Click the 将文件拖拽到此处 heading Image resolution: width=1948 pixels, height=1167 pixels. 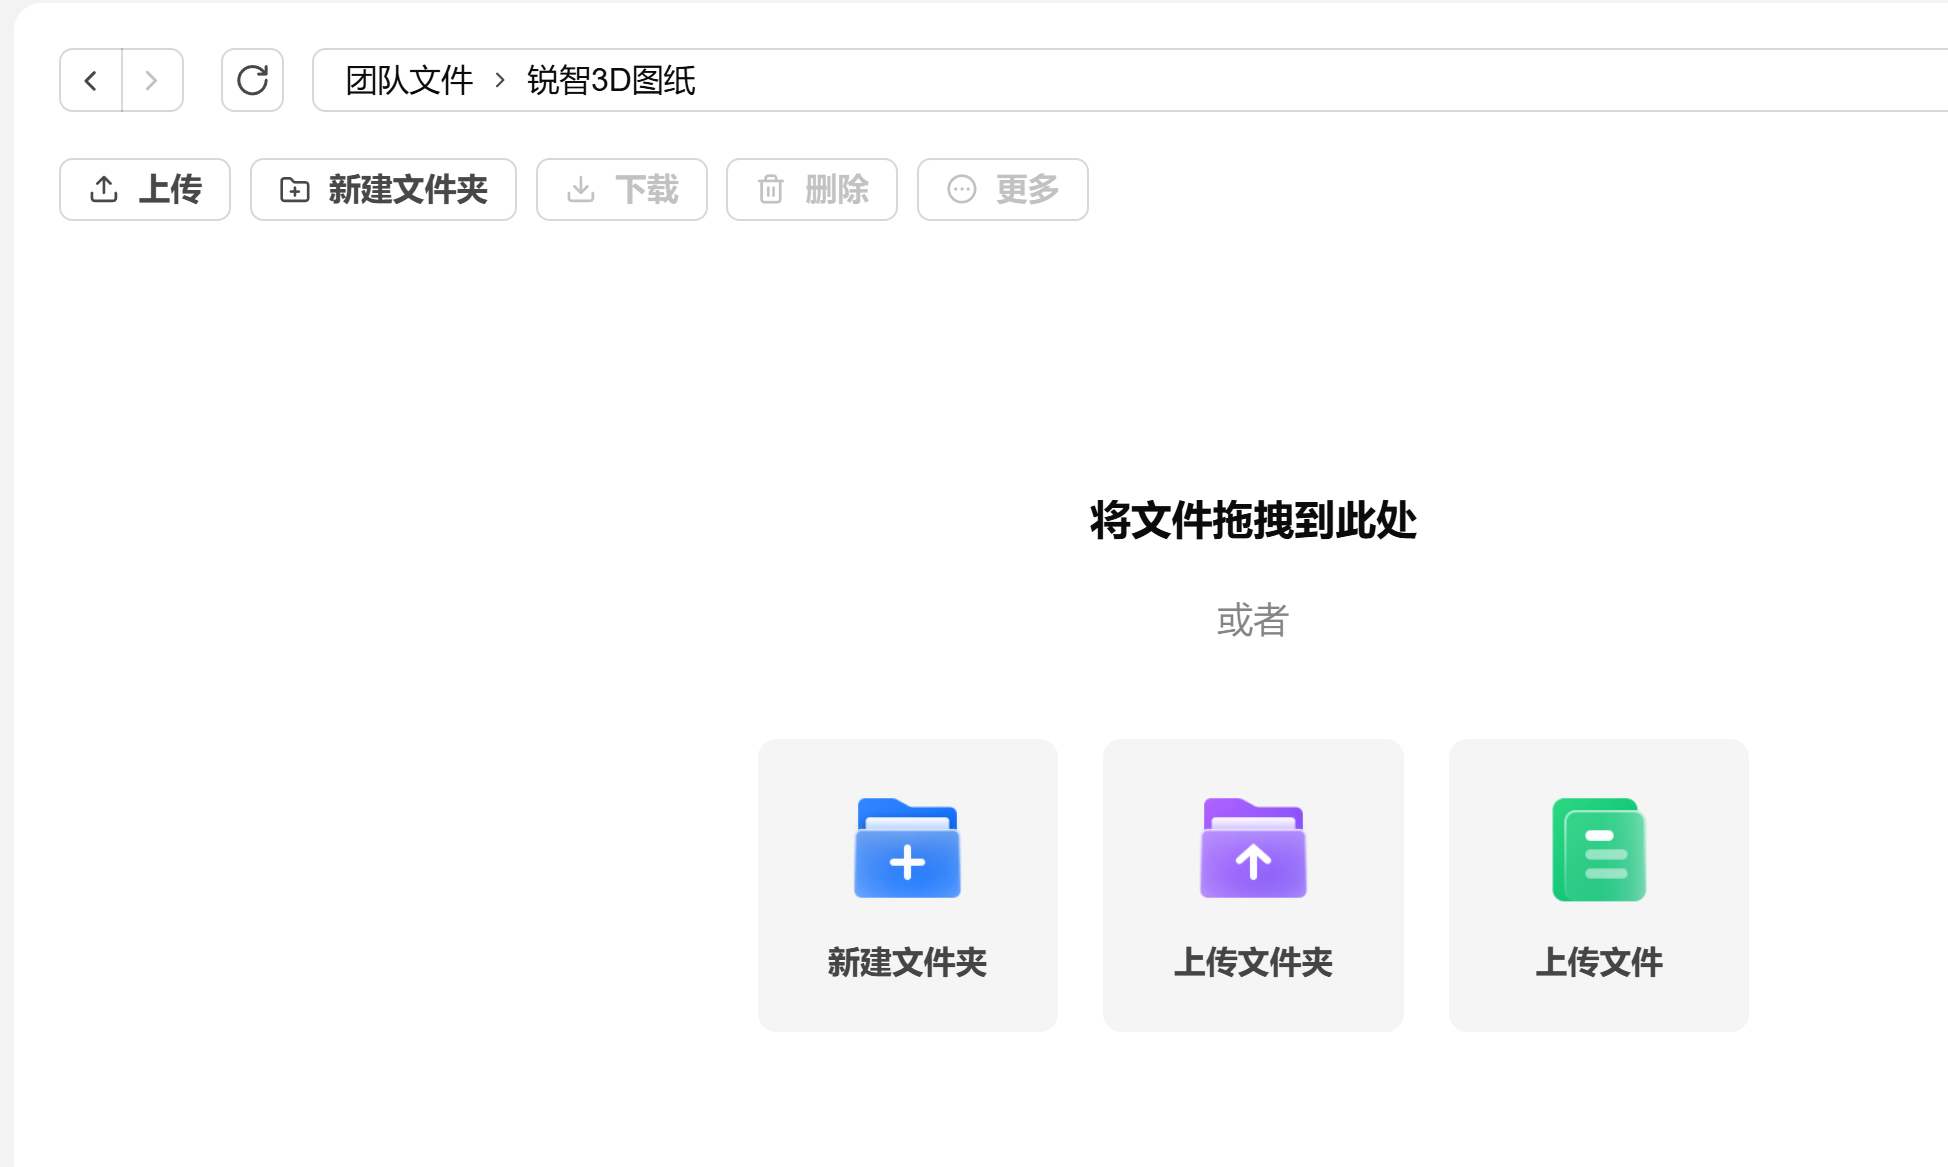(1253, 520)
